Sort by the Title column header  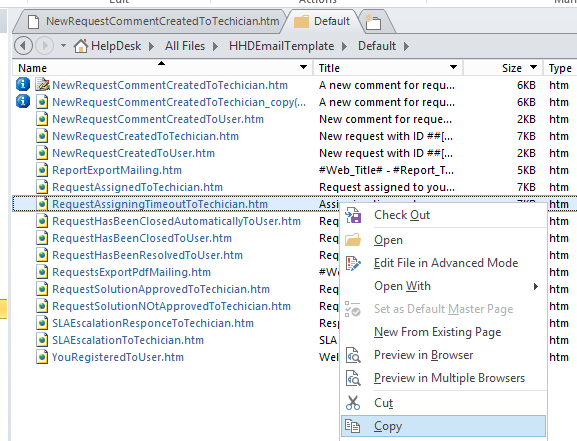[x=329, y=68]
